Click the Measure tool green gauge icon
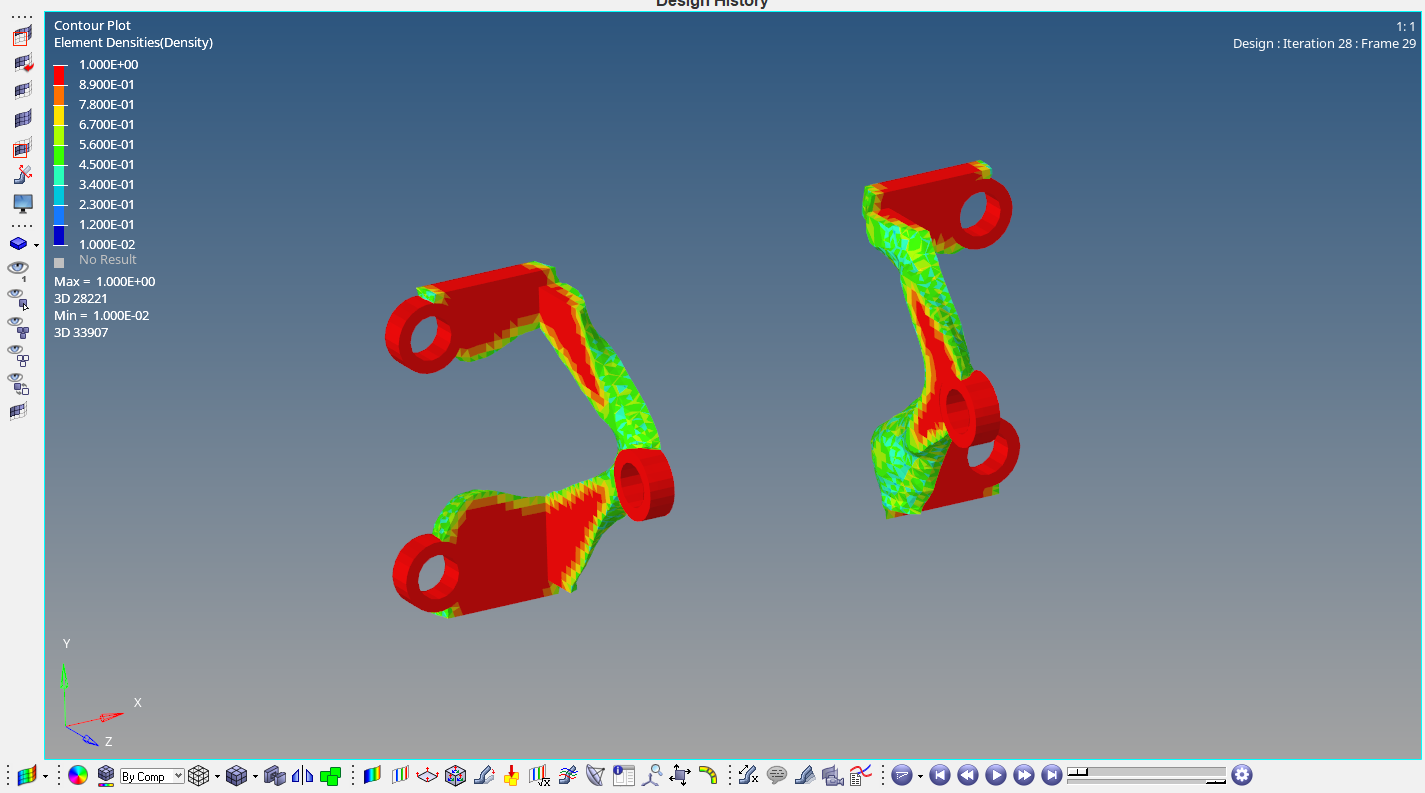Screen dimensions: 1425x793 [x=708, y=775]
